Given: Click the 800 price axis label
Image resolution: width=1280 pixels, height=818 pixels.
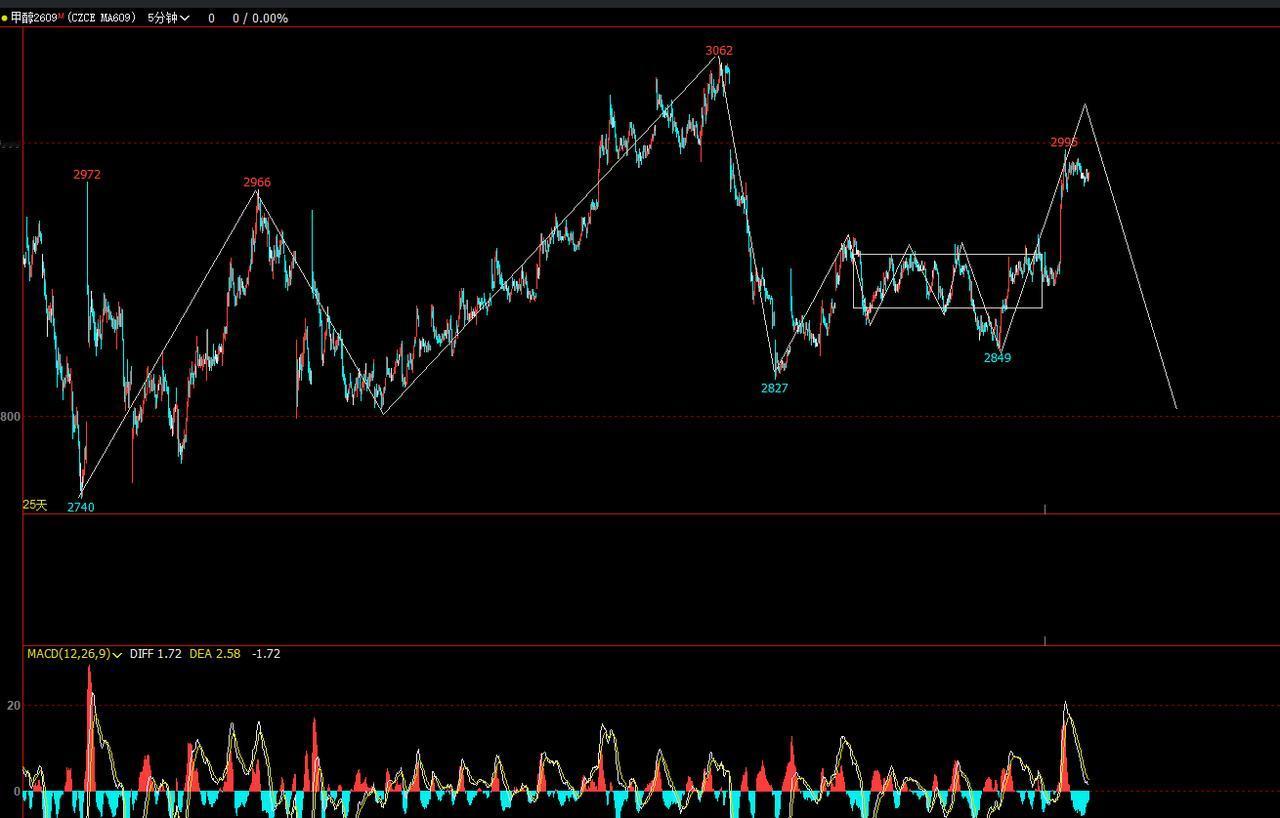Looking at the screenshot, I should (x=10, y=416).
